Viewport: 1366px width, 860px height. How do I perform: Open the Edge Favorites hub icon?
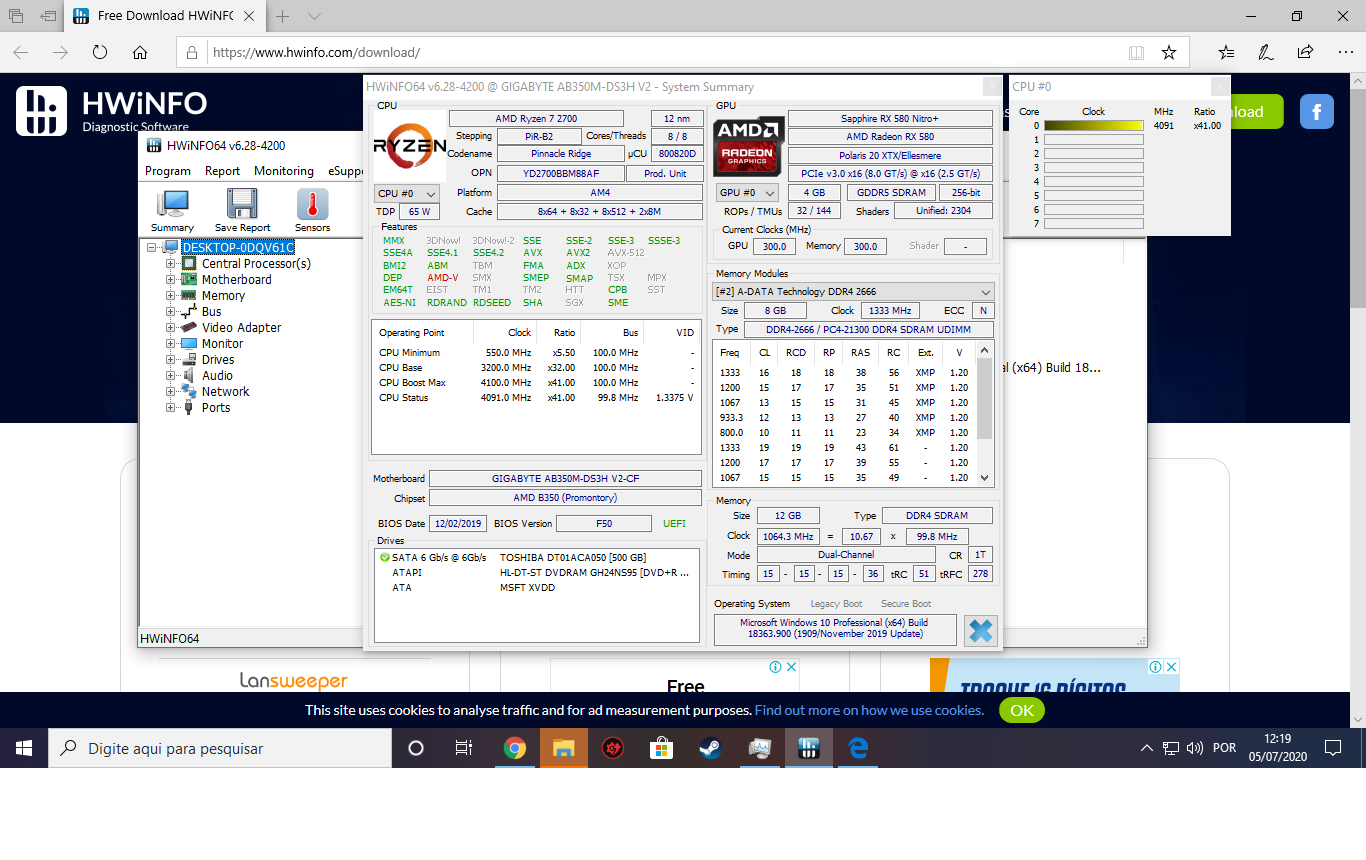(1227, 52)
